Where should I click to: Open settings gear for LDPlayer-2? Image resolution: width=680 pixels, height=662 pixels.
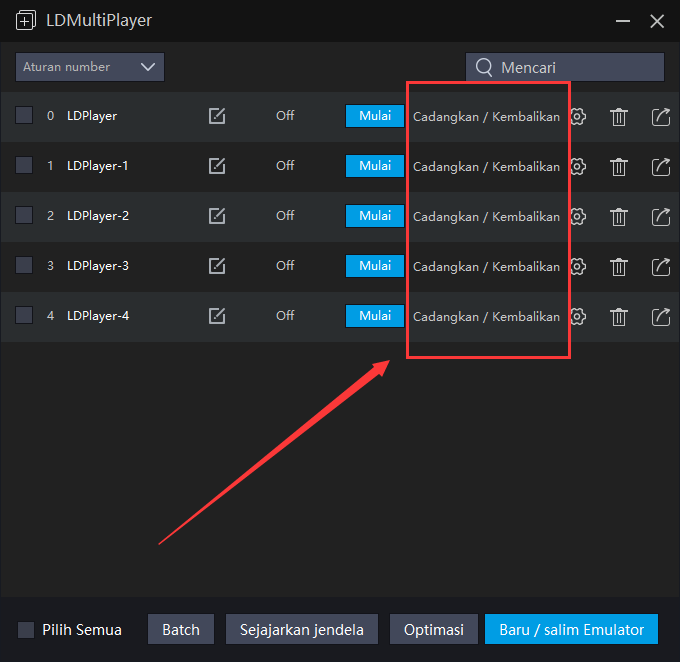tap(578, 216)
